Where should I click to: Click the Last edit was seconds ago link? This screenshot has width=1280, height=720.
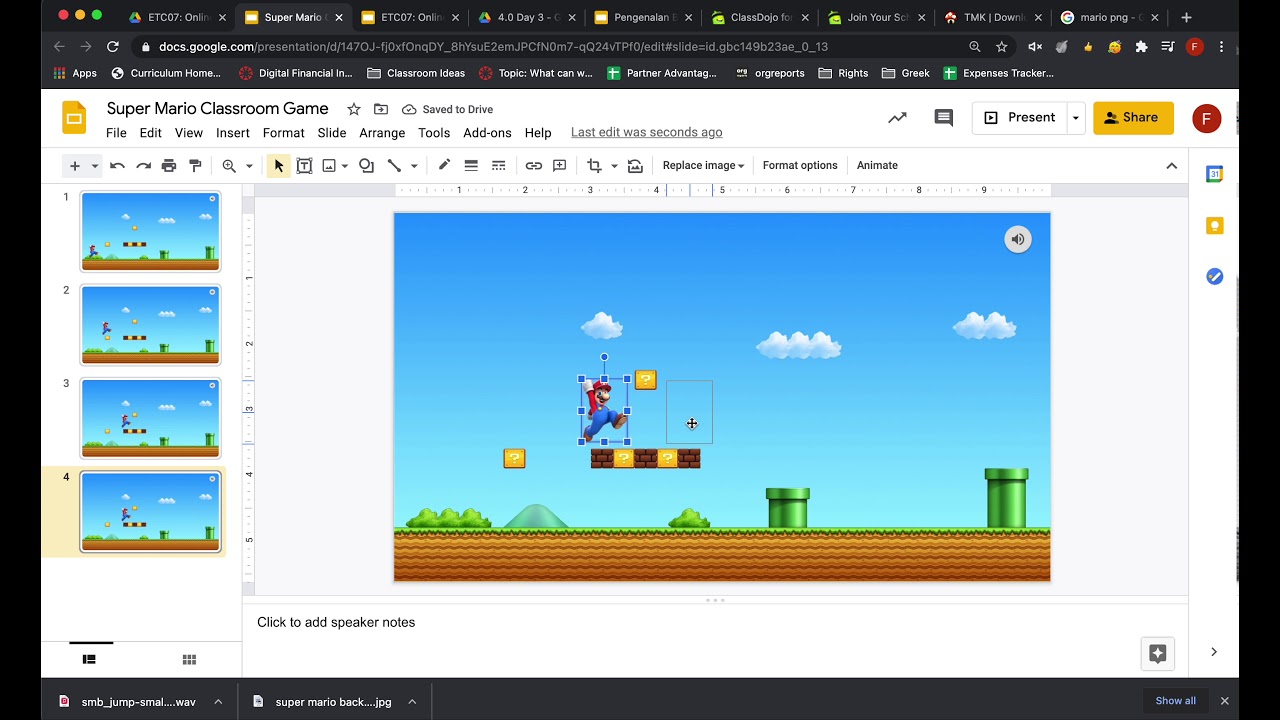tap(646, 132)
